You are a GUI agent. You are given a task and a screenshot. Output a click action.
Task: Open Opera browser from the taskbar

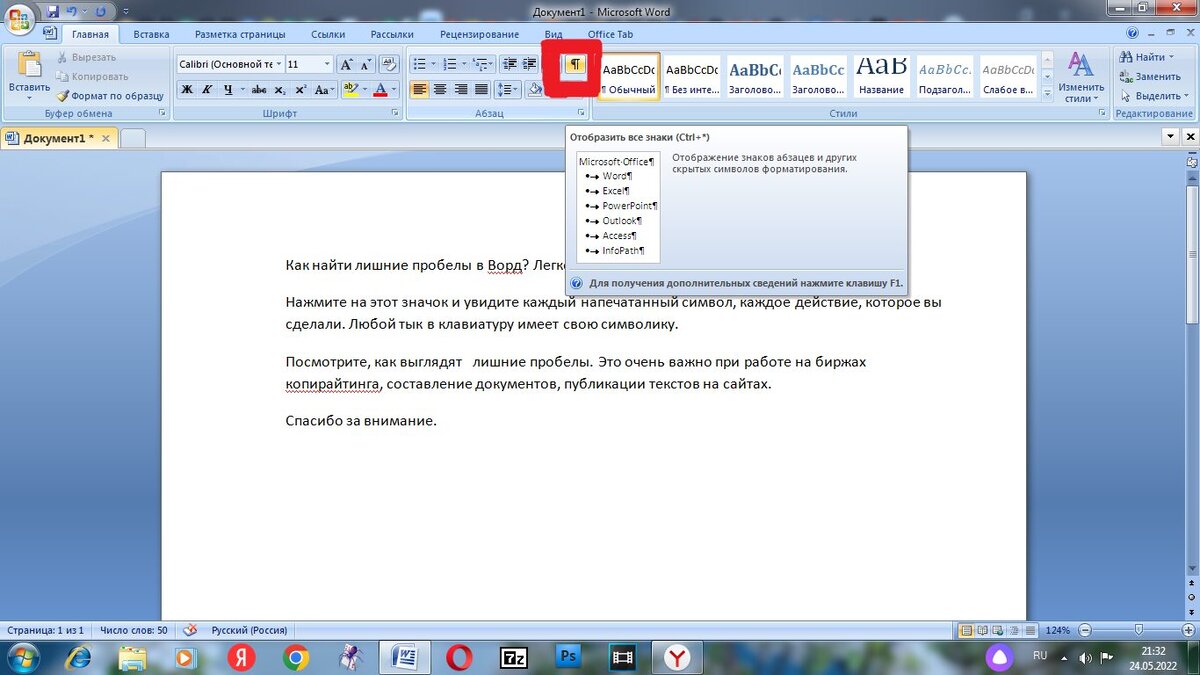pos(459,657)
